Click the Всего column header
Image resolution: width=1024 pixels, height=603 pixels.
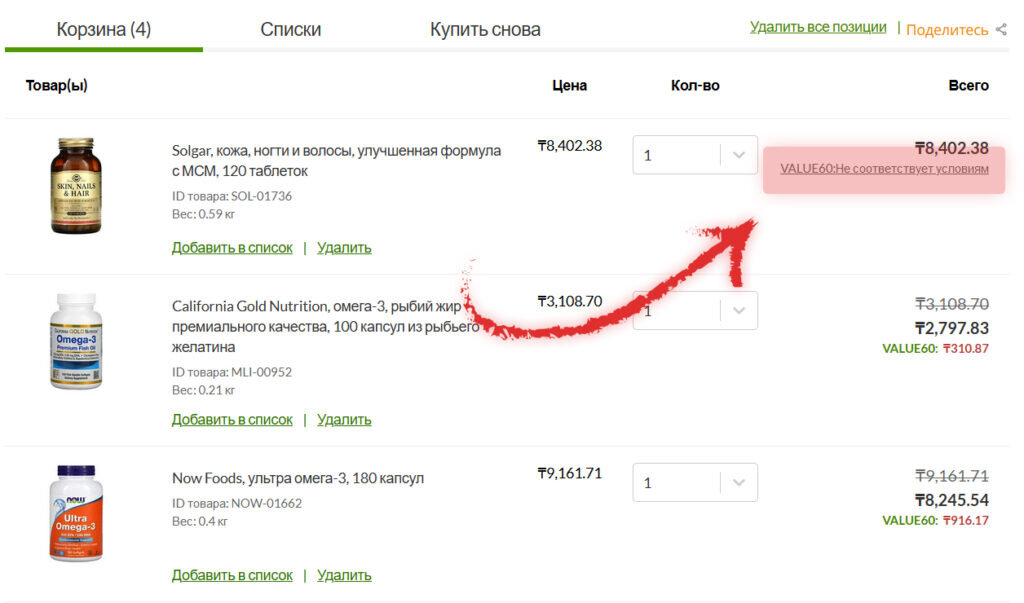[968, 86]
